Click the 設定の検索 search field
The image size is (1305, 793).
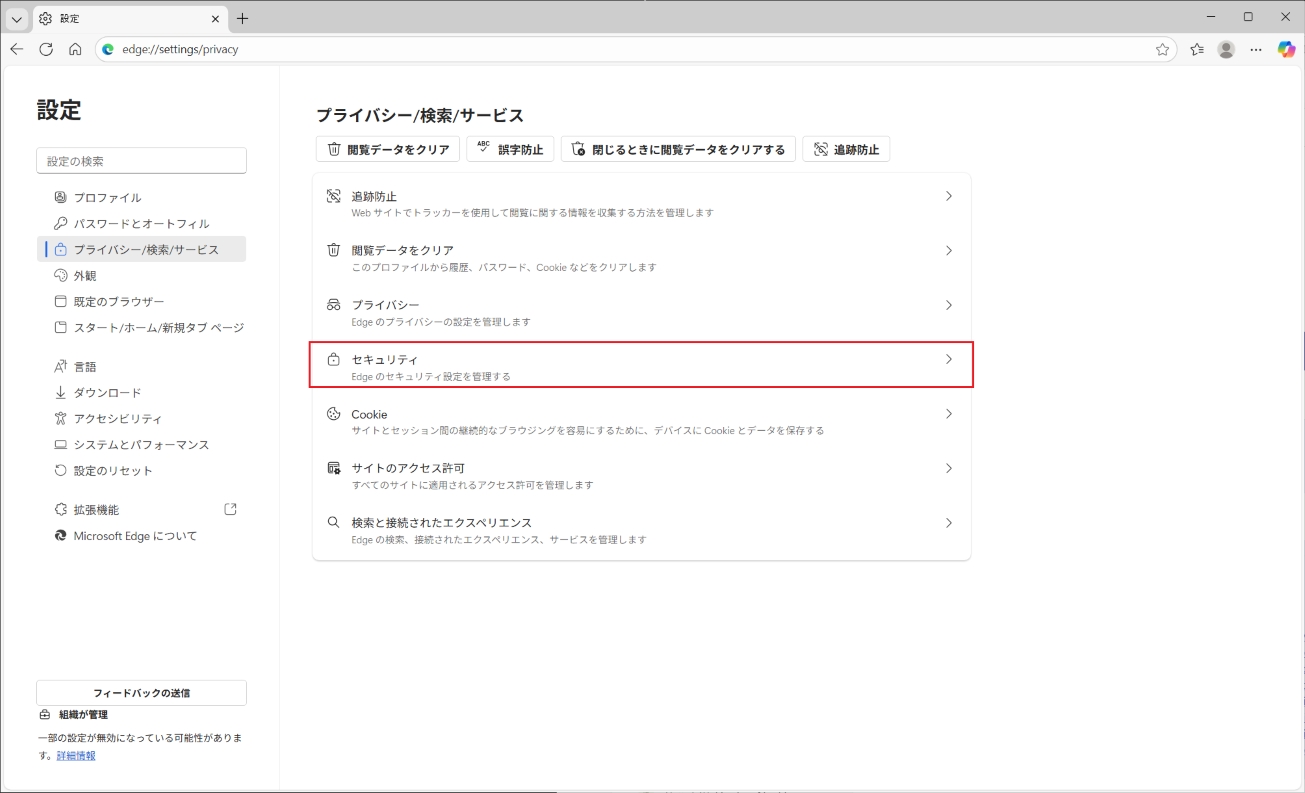tap(141, 161)
